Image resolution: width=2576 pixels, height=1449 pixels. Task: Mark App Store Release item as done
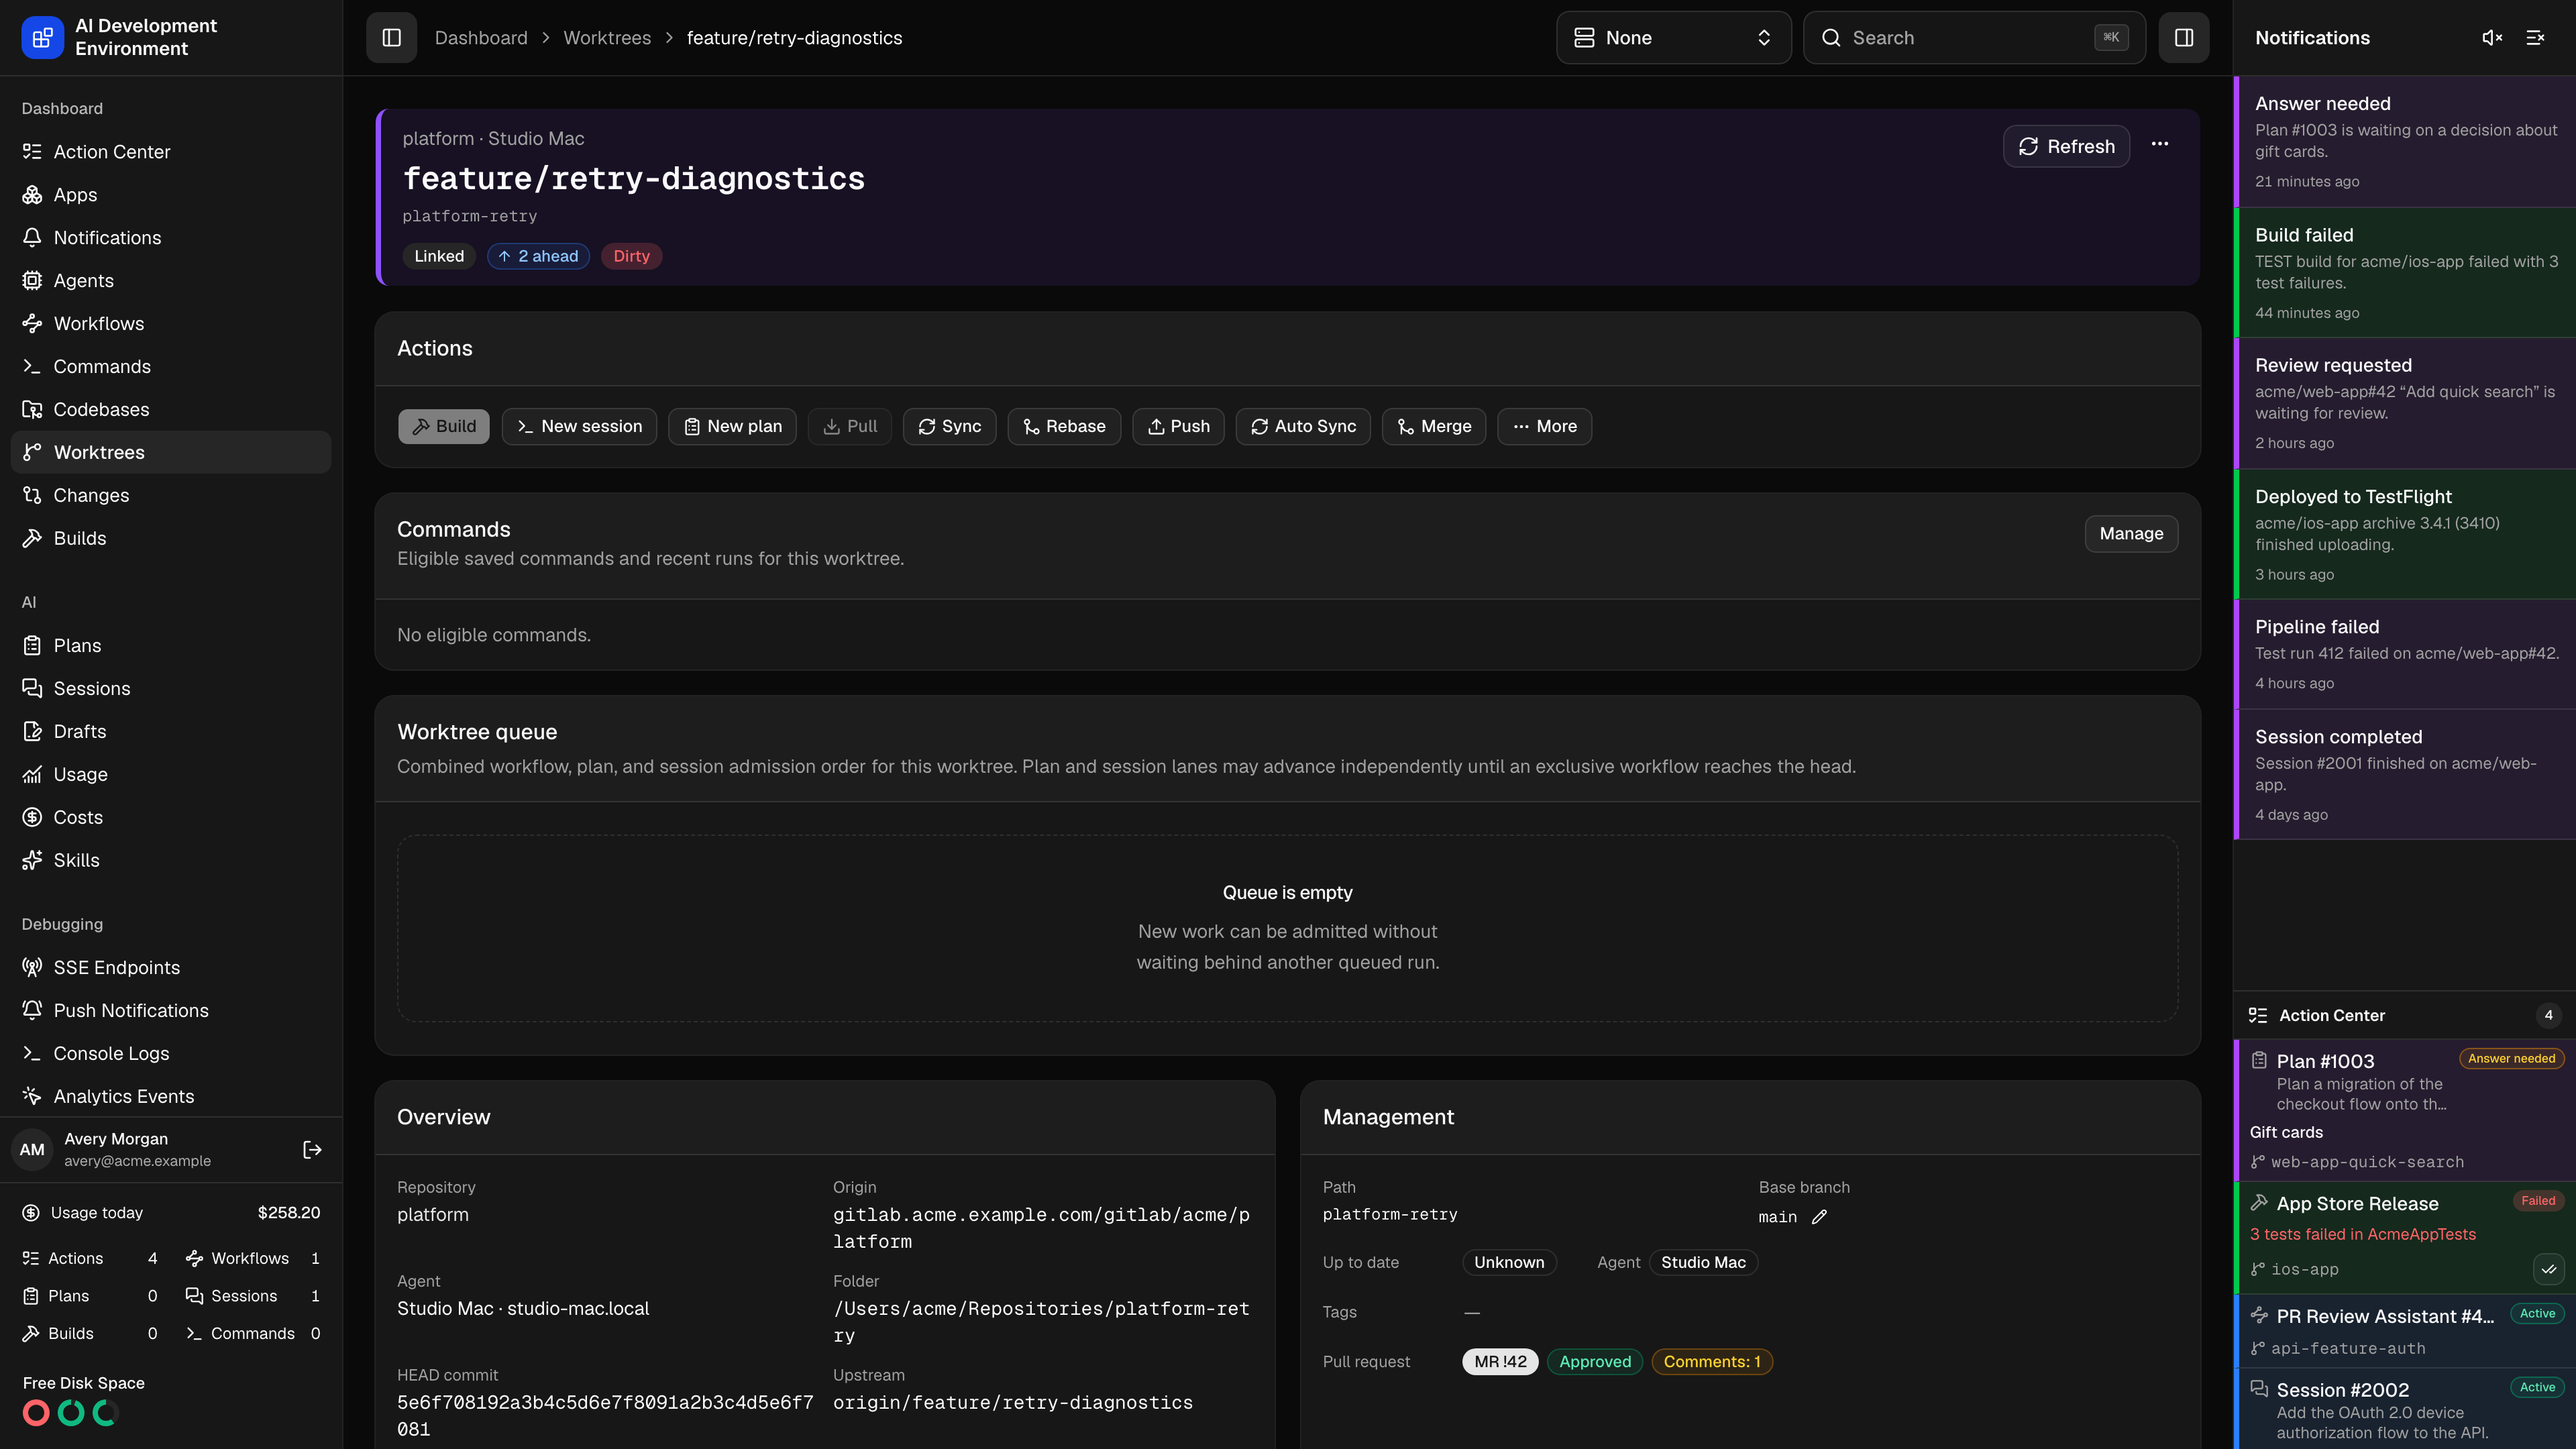2548,1269
